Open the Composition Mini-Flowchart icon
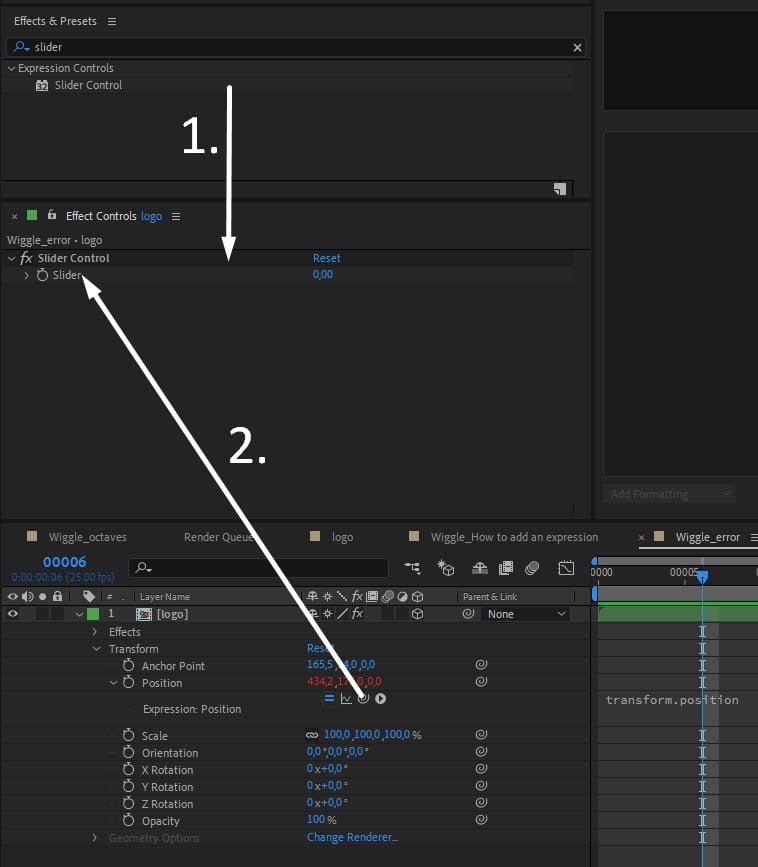This screenshot has width=758, height=867. (412, 568)
